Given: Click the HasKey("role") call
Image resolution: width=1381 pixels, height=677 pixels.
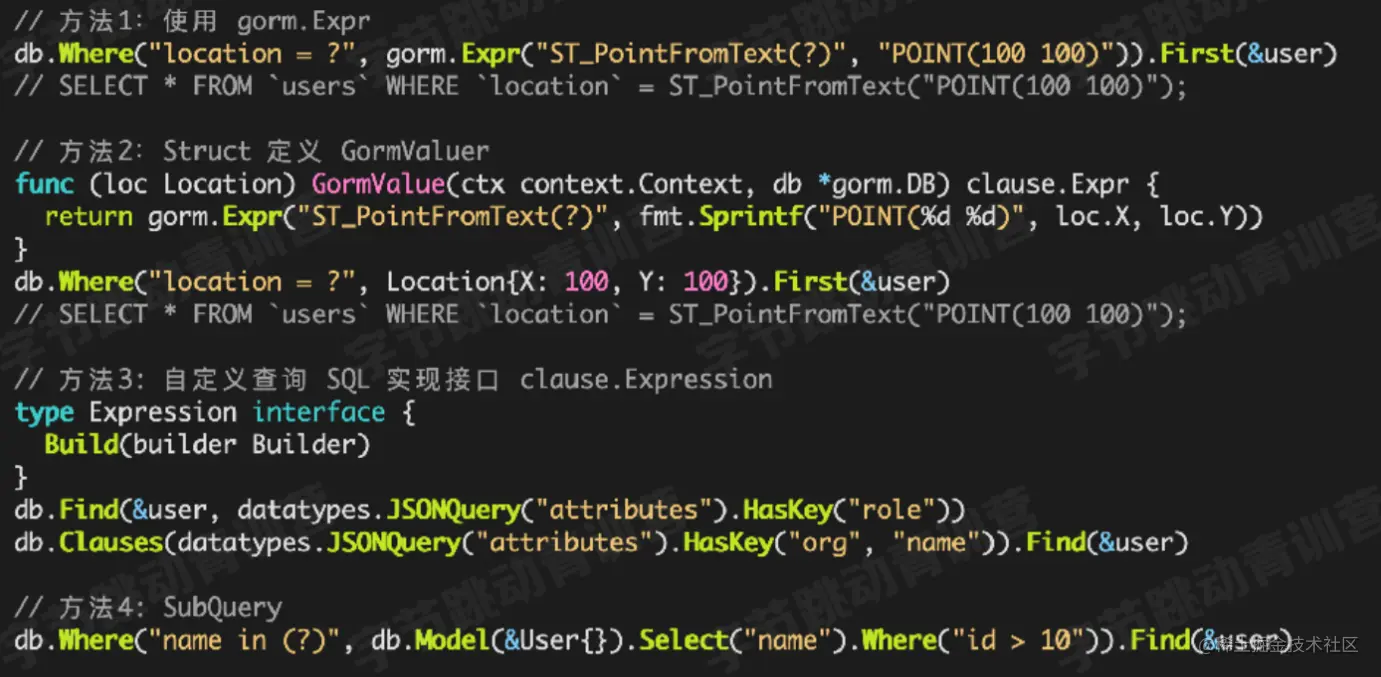Looking at the screenshot, I should [x=845, y=510].
